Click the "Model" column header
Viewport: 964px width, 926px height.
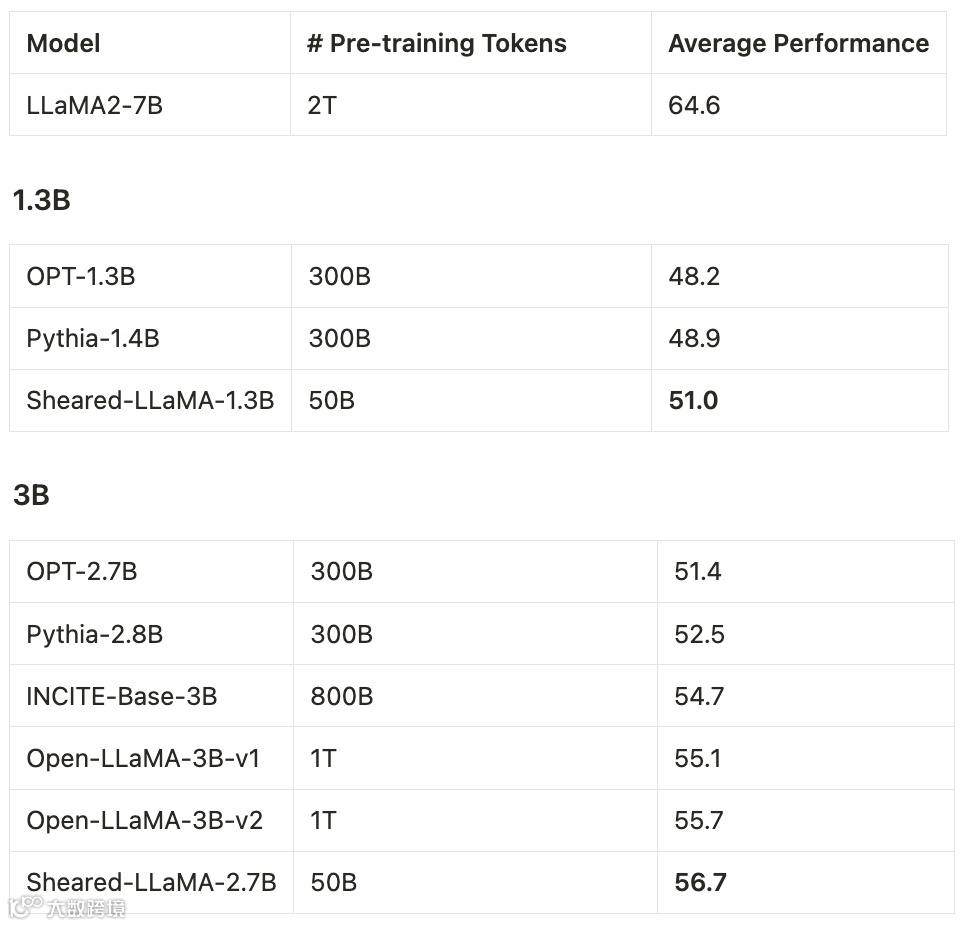[63, 44]
